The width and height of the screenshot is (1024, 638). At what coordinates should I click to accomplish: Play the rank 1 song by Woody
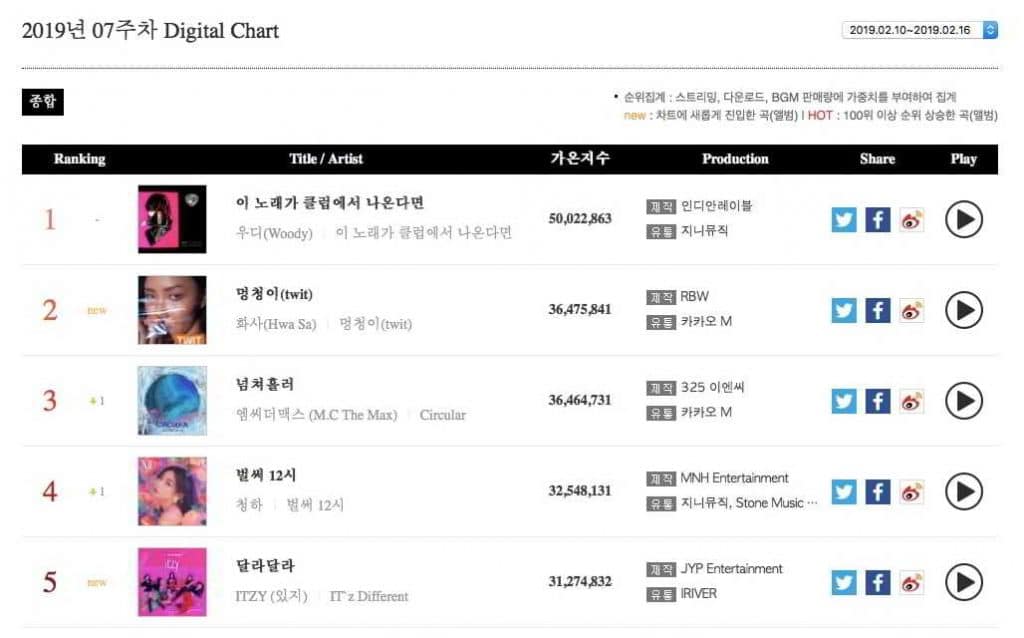click(963, 219)
